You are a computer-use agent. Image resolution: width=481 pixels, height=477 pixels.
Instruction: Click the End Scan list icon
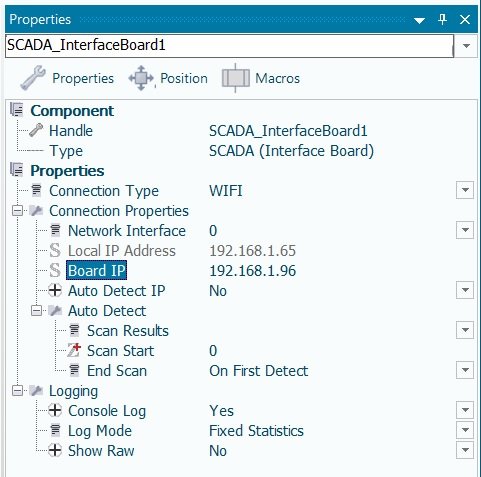click(x=74, y=370)
